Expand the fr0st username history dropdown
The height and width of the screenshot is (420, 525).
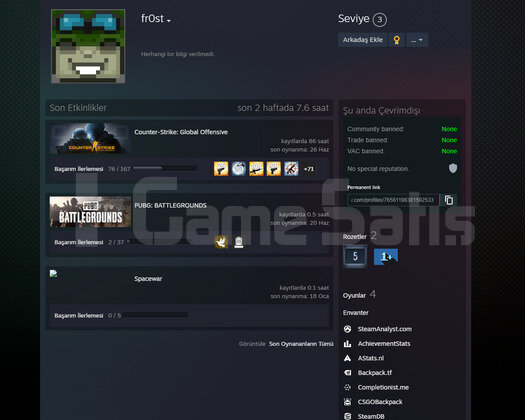coord(169,20)
